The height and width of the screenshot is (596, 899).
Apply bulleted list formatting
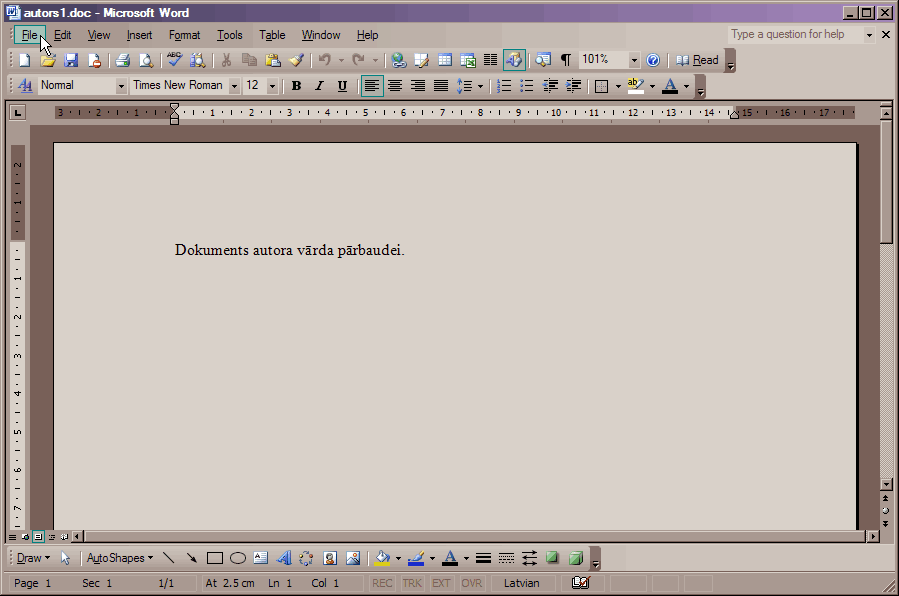(x=527, y=86)
